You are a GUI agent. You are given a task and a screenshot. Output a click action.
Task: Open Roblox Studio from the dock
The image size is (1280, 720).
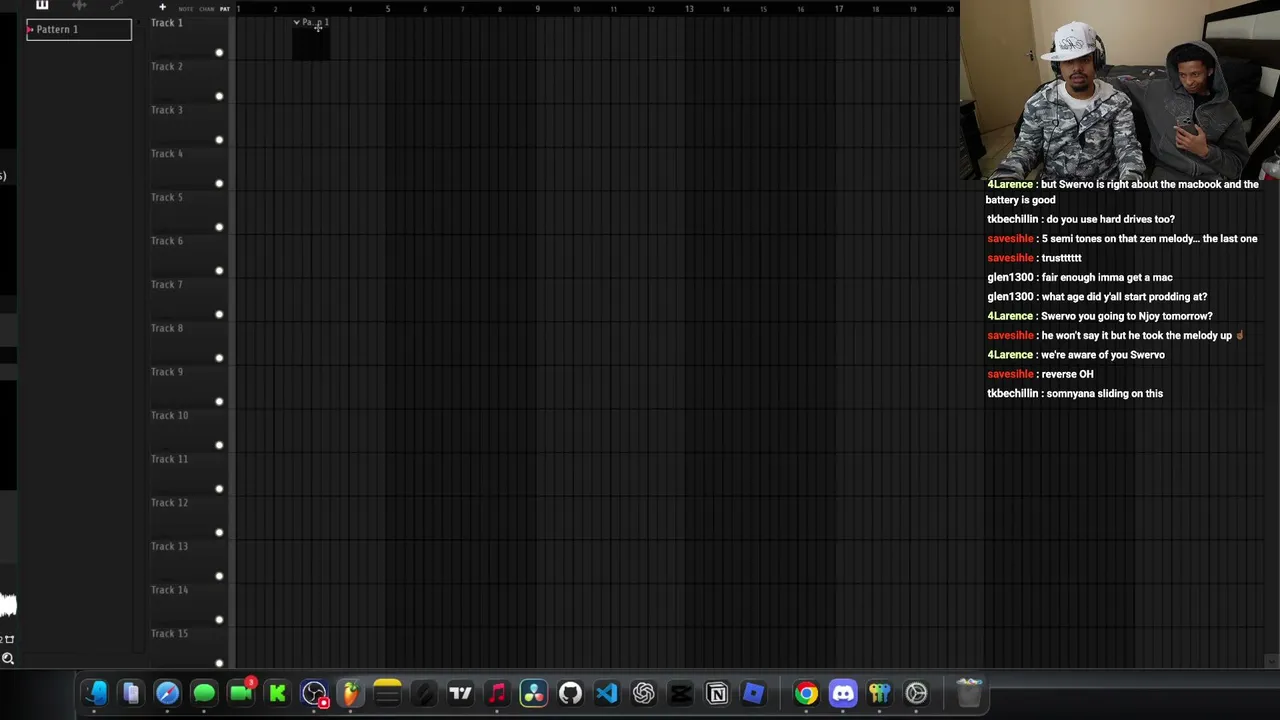[x=753, y=693]
